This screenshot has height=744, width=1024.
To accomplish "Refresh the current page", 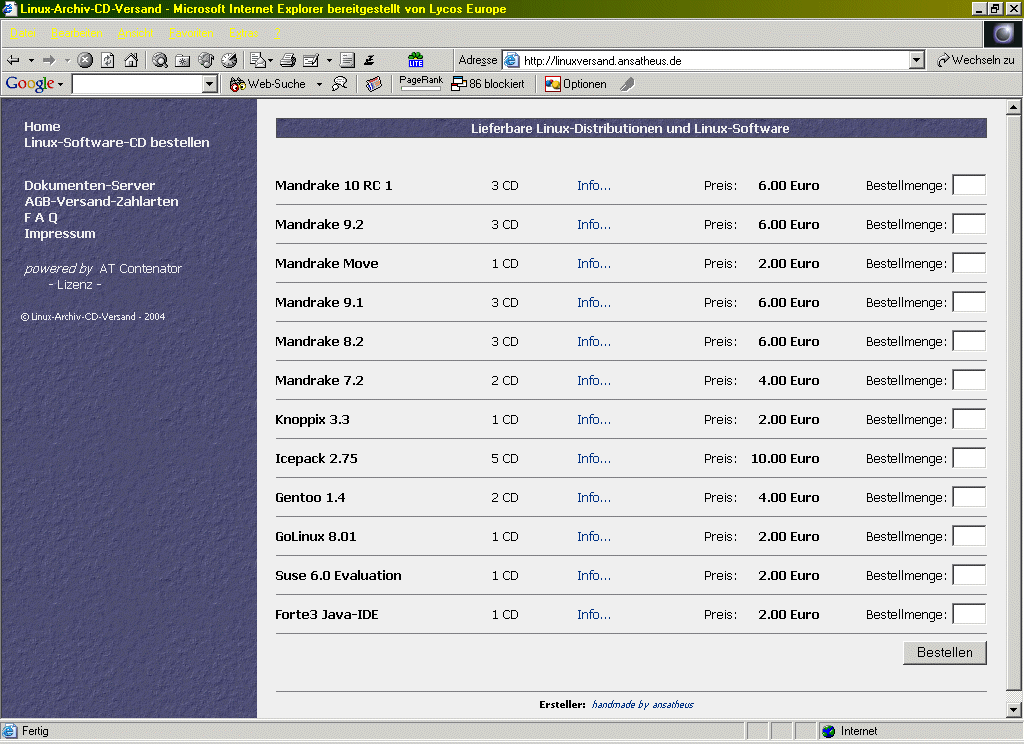I will pos(108,60).
